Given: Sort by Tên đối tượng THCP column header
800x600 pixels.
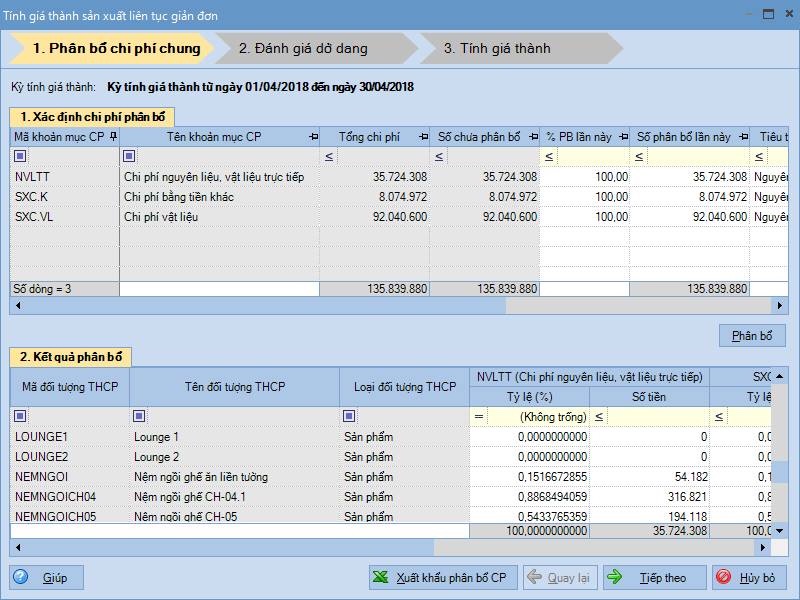Looking at the screenshot, I should pos(235,387).
